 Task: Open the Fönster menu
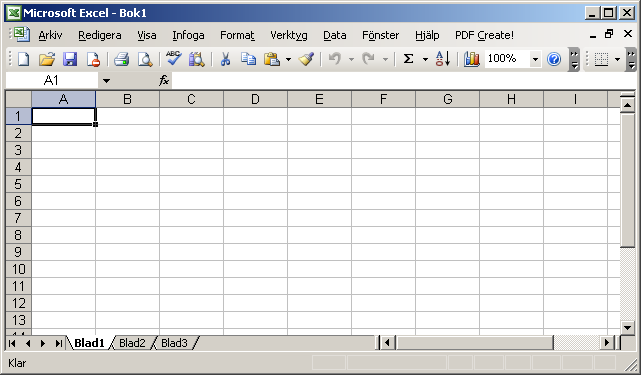pyautogui.click(x=381, y=36)
